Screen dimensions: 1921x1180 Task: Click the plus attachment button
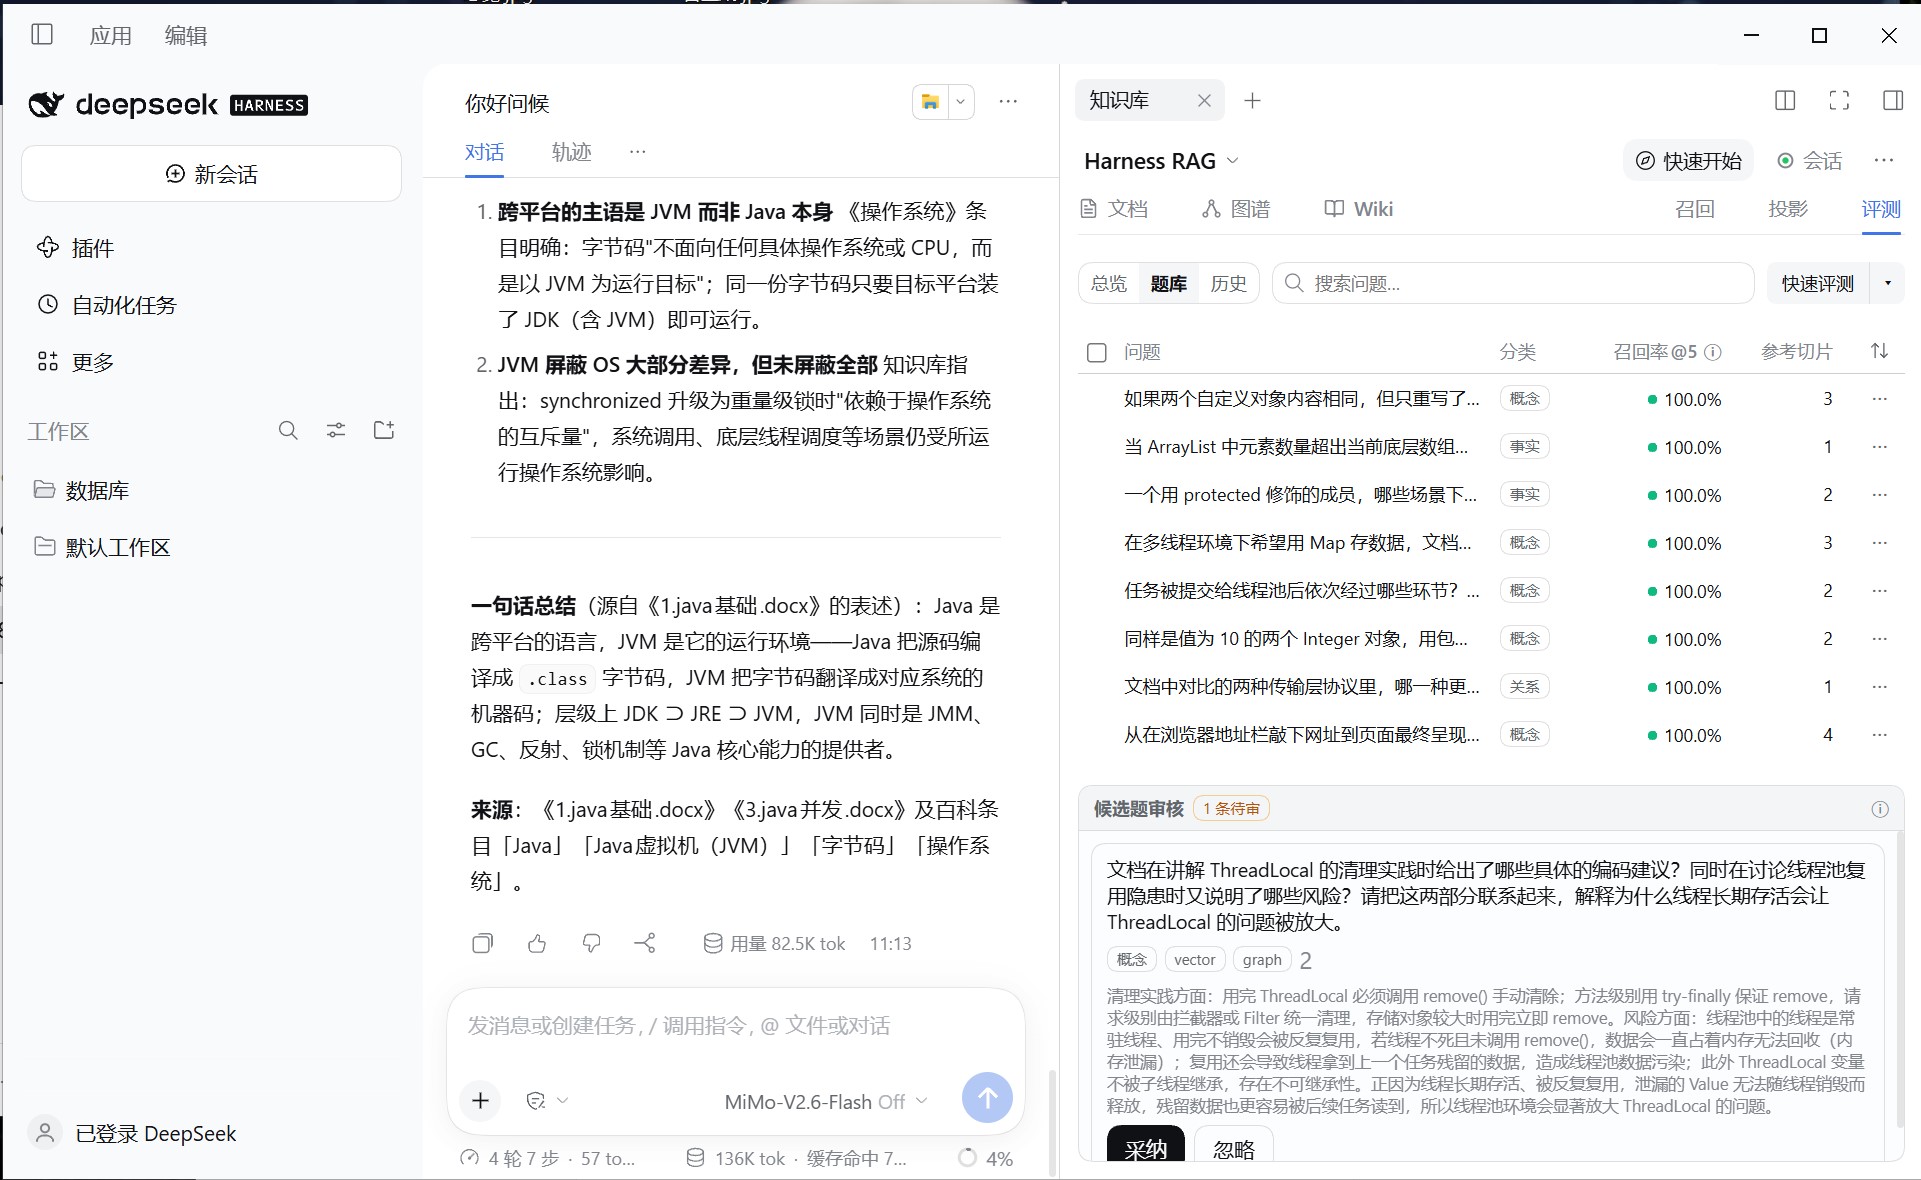[481, 1100]
